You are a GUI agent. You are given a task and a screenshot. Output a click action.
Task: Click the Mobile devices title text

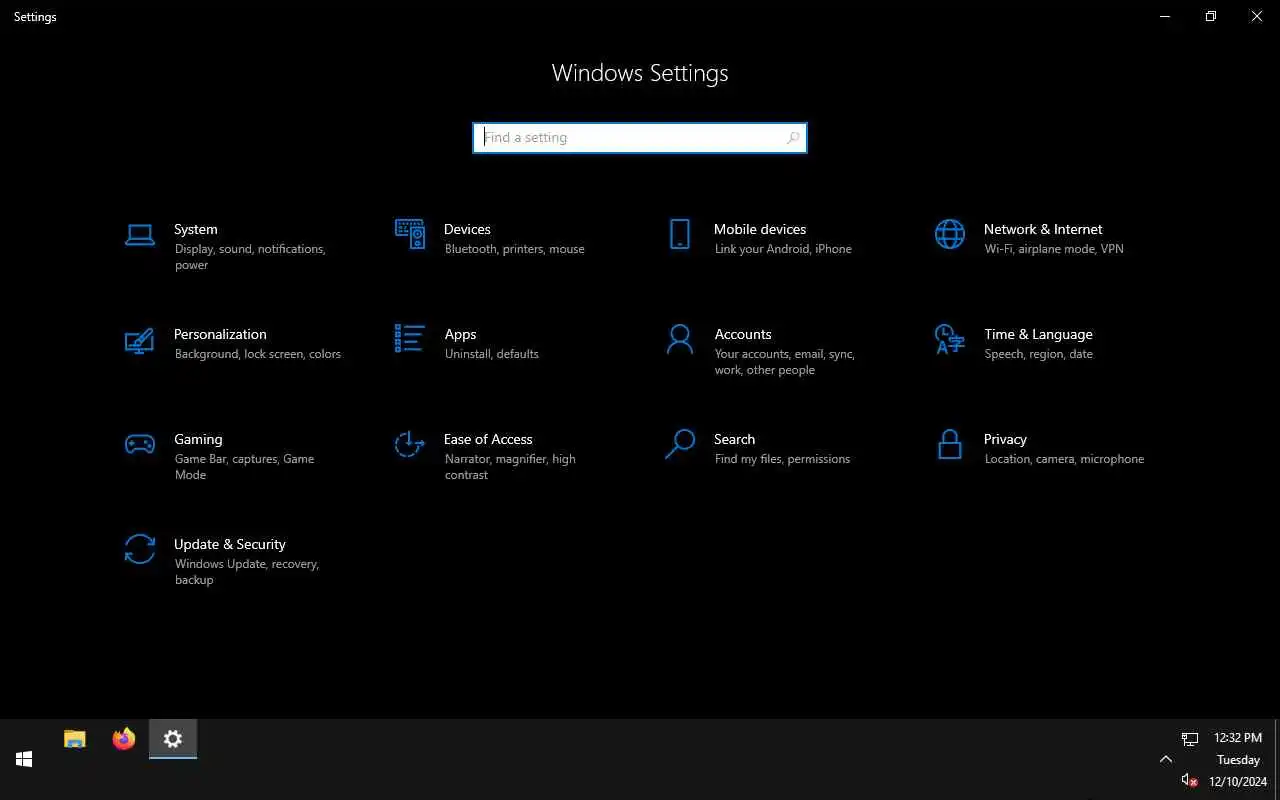[760, 229]
